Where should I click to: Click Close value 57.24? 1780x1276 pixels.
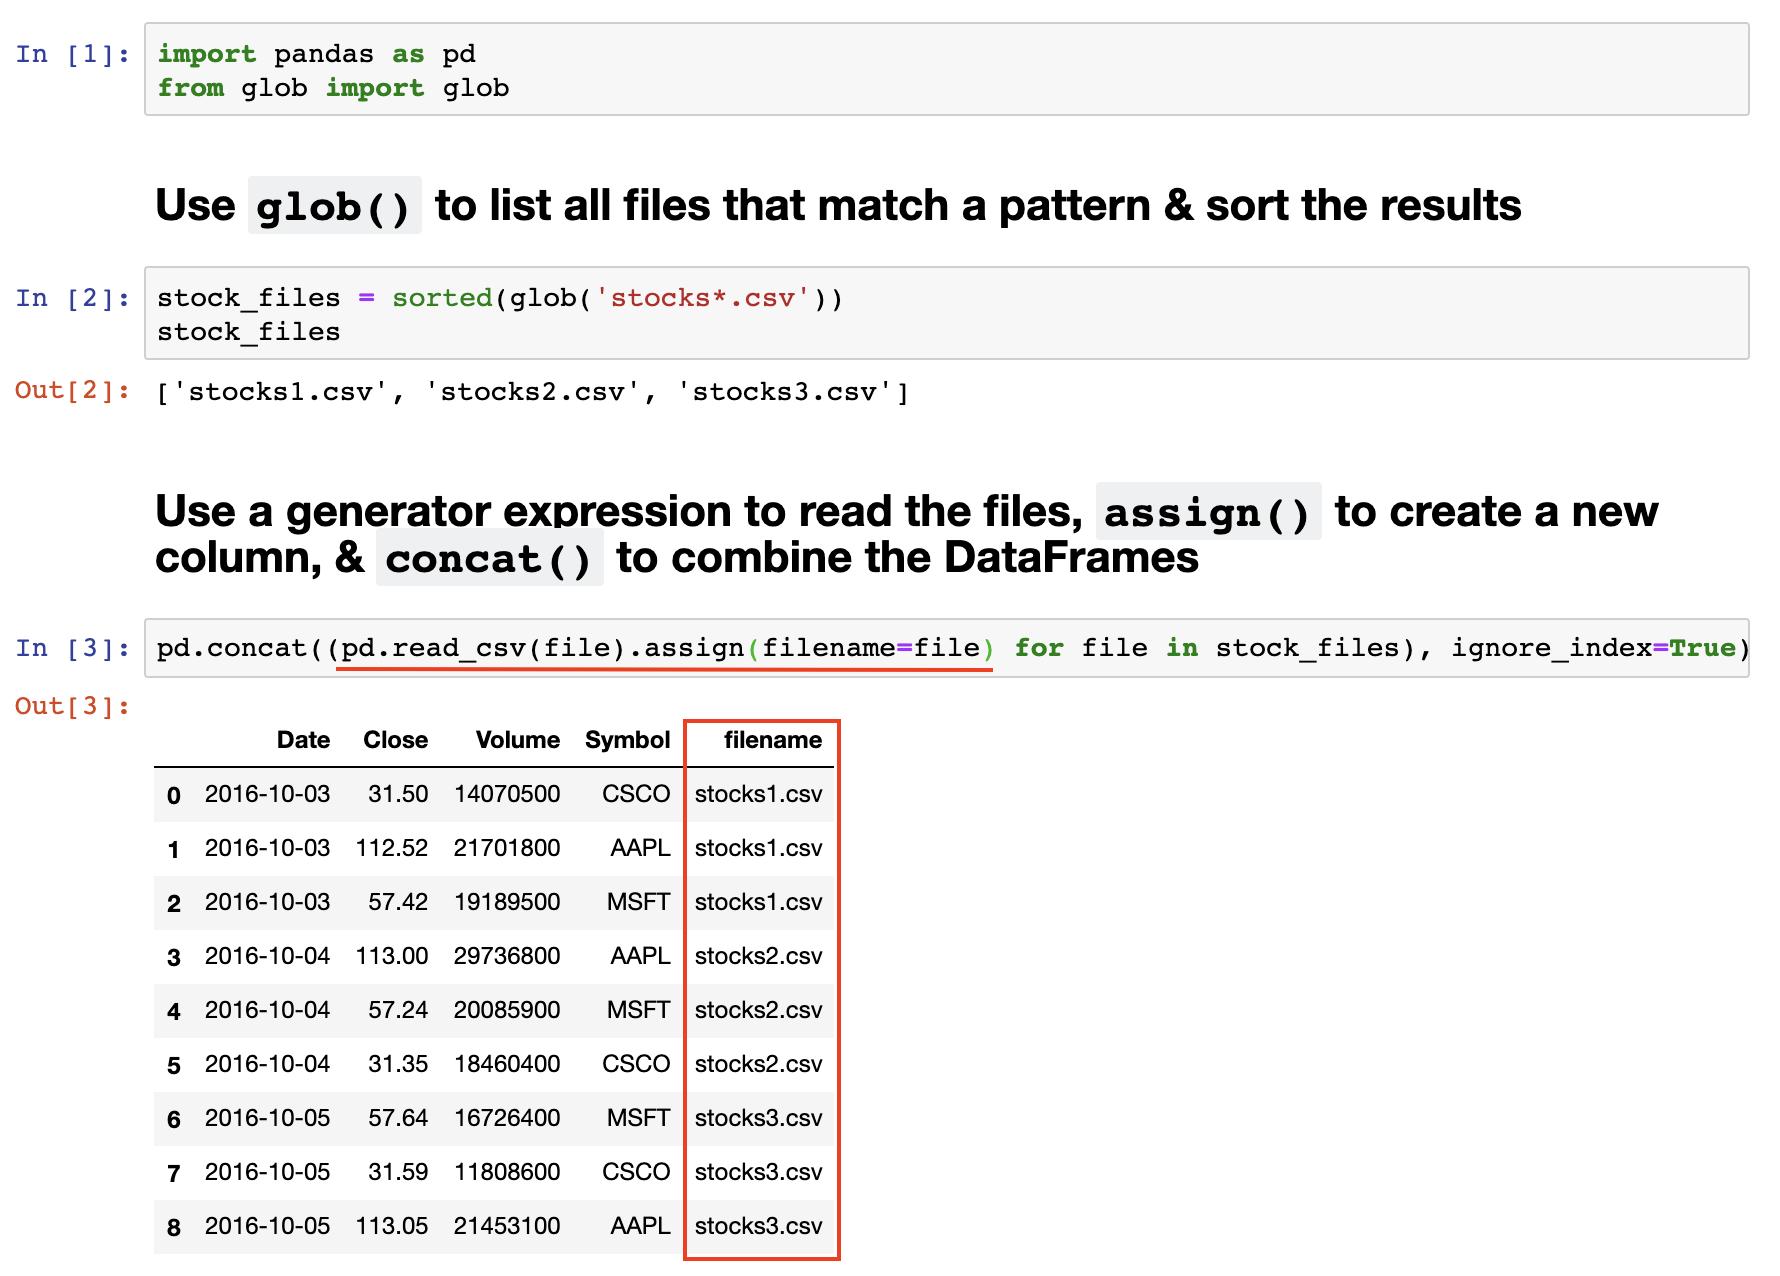point(398,1010)
